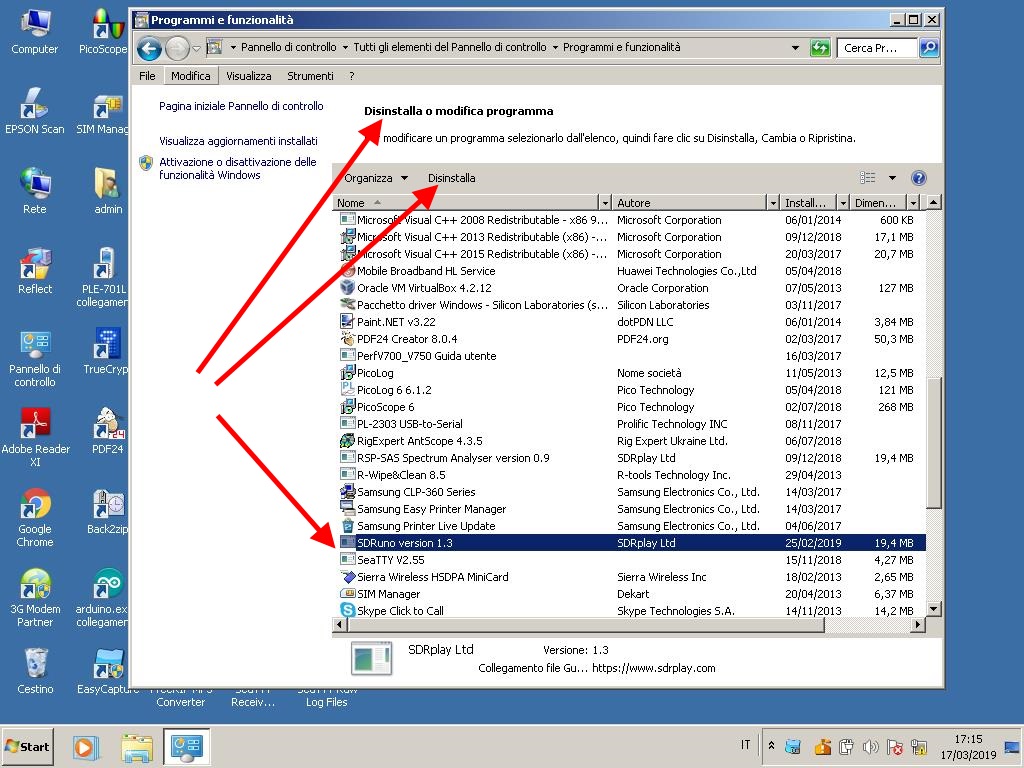Image resolution: width=1024 pixels, height=768 pixels.
Task: Select the Reflect desktop shortcut
Action: pyautogui.click(x=35, y=271)
